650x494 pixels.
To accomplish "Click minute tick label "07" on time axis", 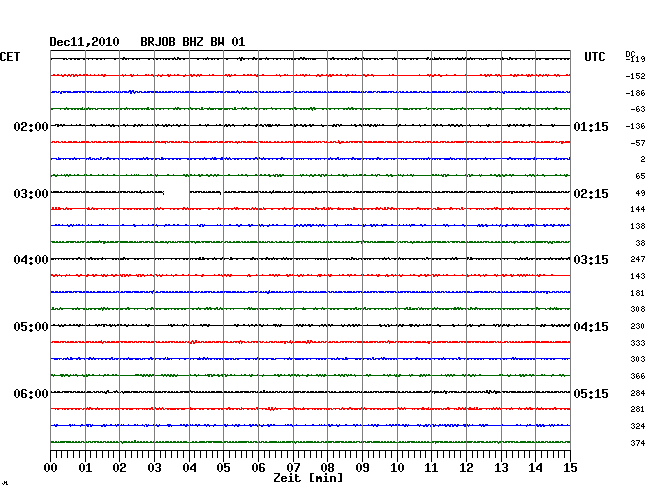I will click(293, 468).
